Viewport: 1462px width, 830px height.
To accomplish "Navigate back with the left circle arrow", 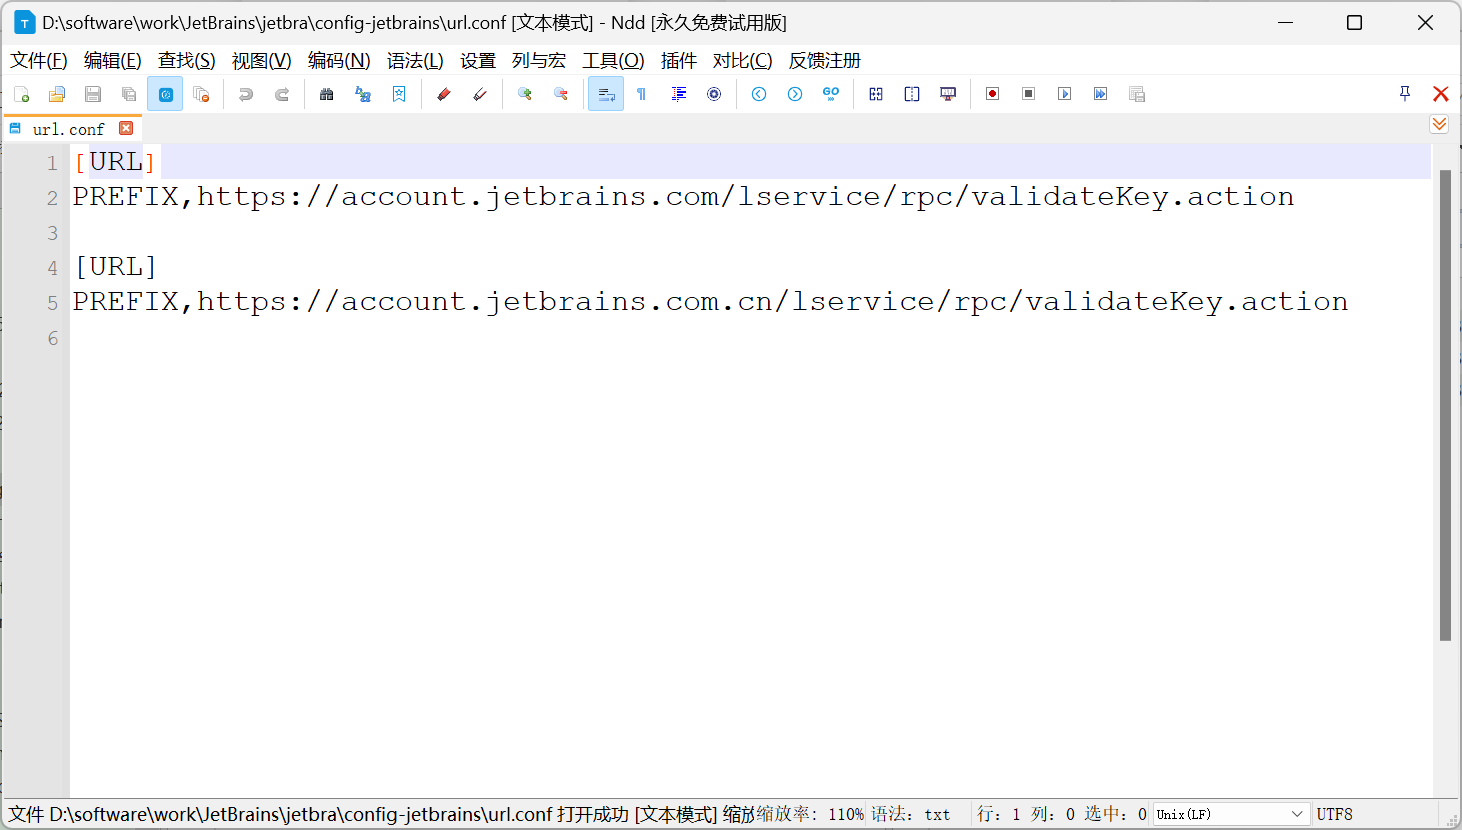I will click(x=759, y=94).
